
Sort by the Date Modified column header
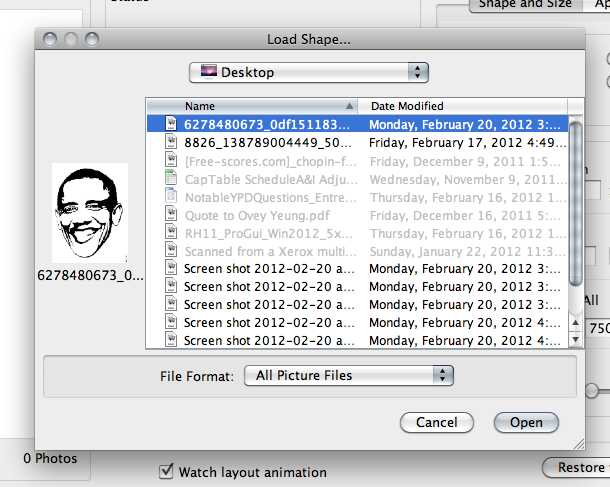tap(463, 106)
